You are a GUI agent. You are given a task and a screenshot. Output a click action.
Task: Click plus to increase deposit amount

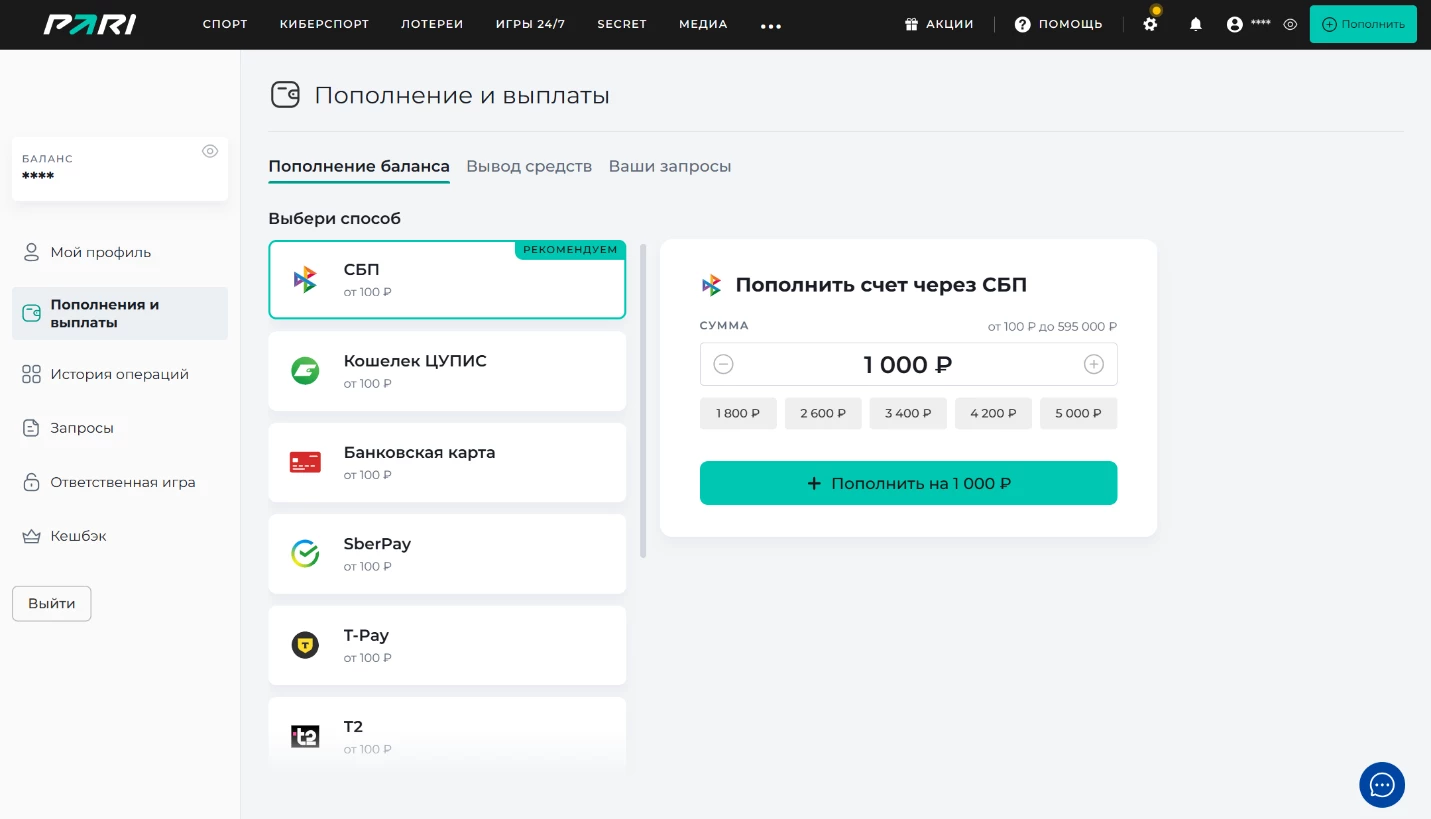[1094, 364]
